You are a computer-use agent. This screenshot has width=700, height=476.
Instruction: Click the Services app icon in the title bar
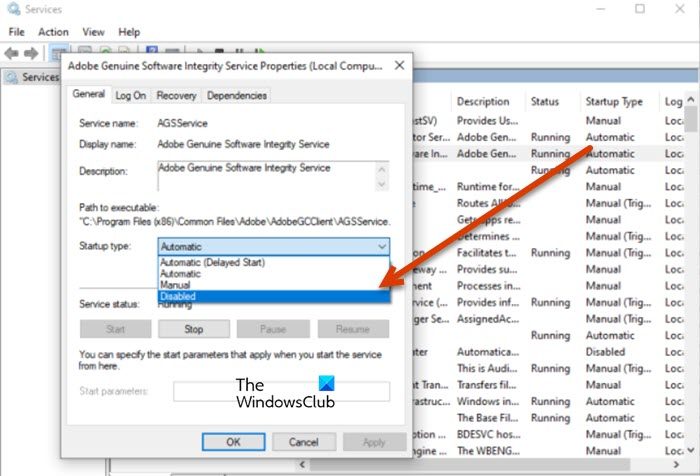pyautogui.click(x=14, y=9)
